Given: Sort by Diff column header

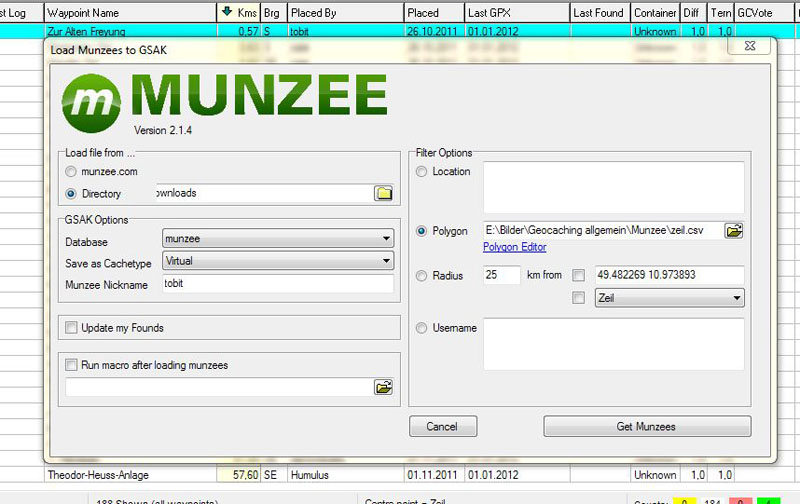Looking at the screenshot, I should (x=693, y=13).
